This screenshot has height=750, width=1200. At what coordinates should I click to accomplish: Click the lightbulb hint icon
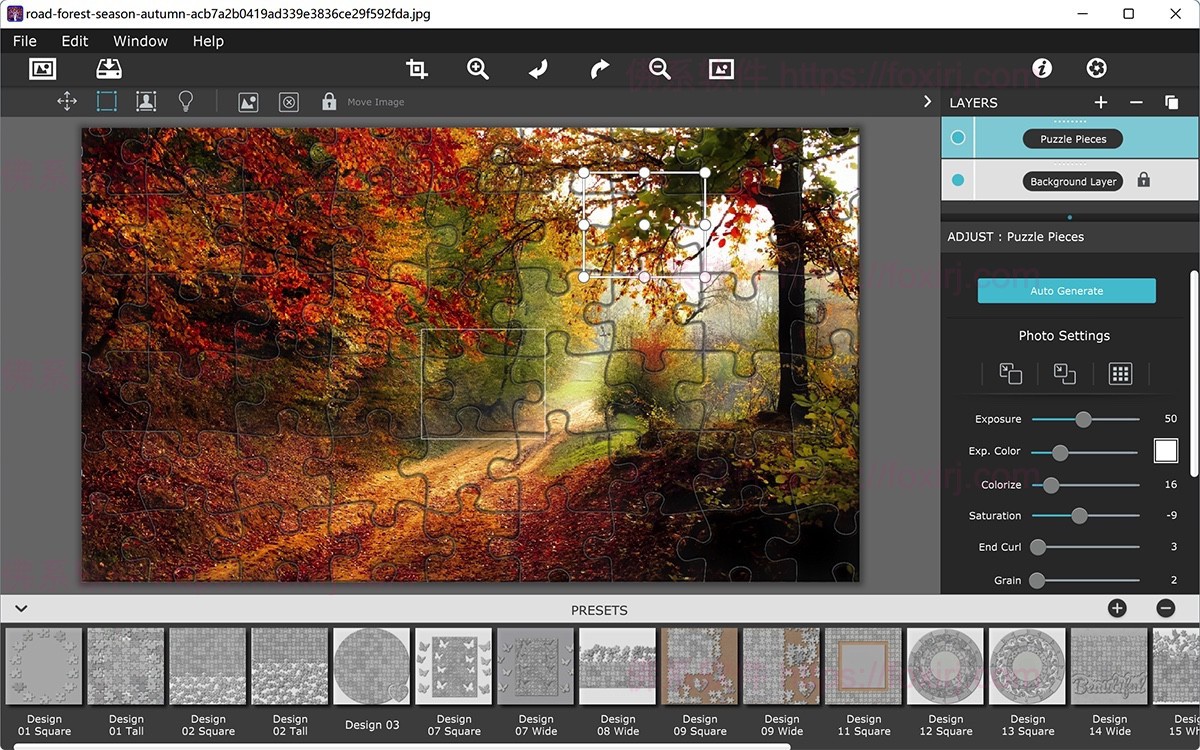pyautogui.click(x=186, y=101)
